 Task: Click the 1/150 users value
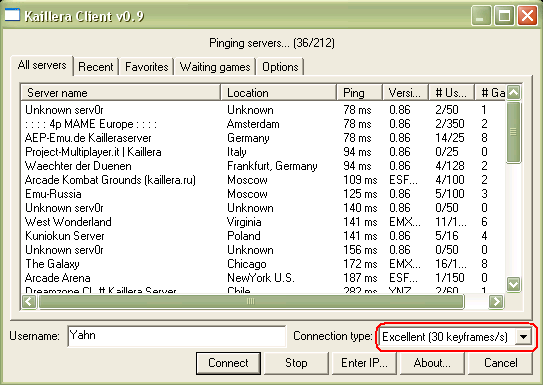pyautogui.click(x=449, y=278)
